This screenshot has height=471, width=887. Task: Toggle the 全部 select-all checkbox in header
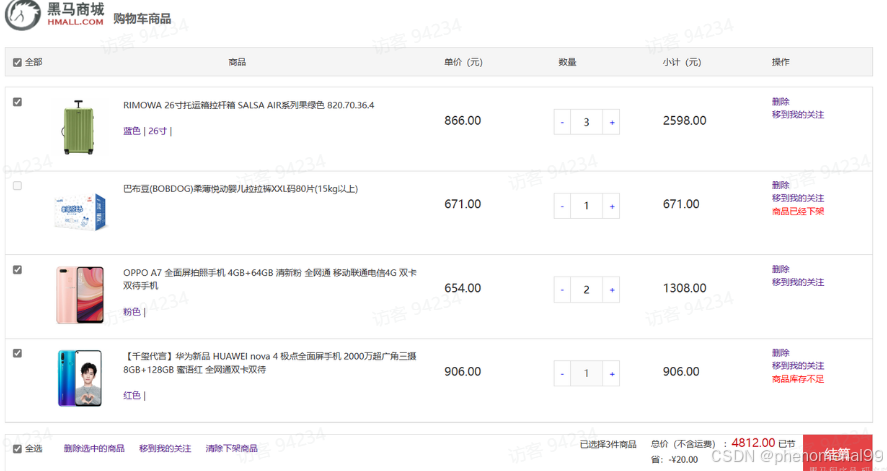[17, 62]
